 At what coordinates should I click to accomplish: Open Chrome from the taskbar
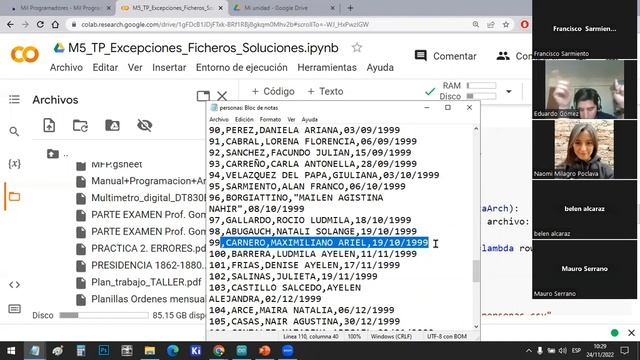point(219,351)
